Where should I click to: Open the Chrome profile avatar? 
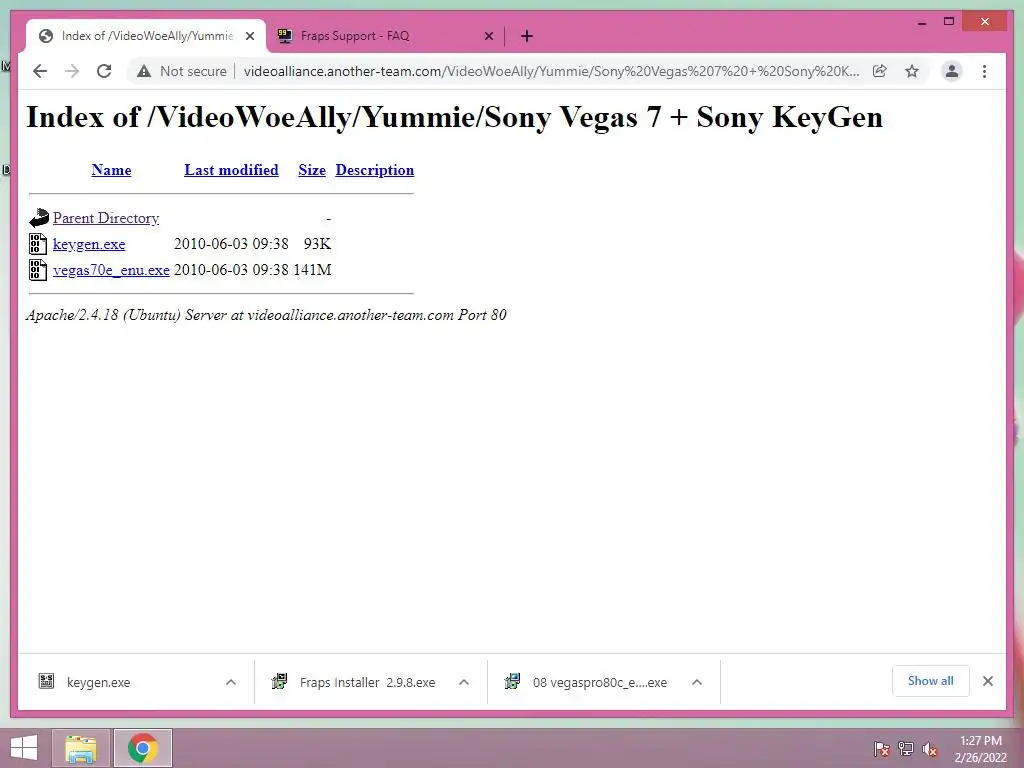pos(952,71)
